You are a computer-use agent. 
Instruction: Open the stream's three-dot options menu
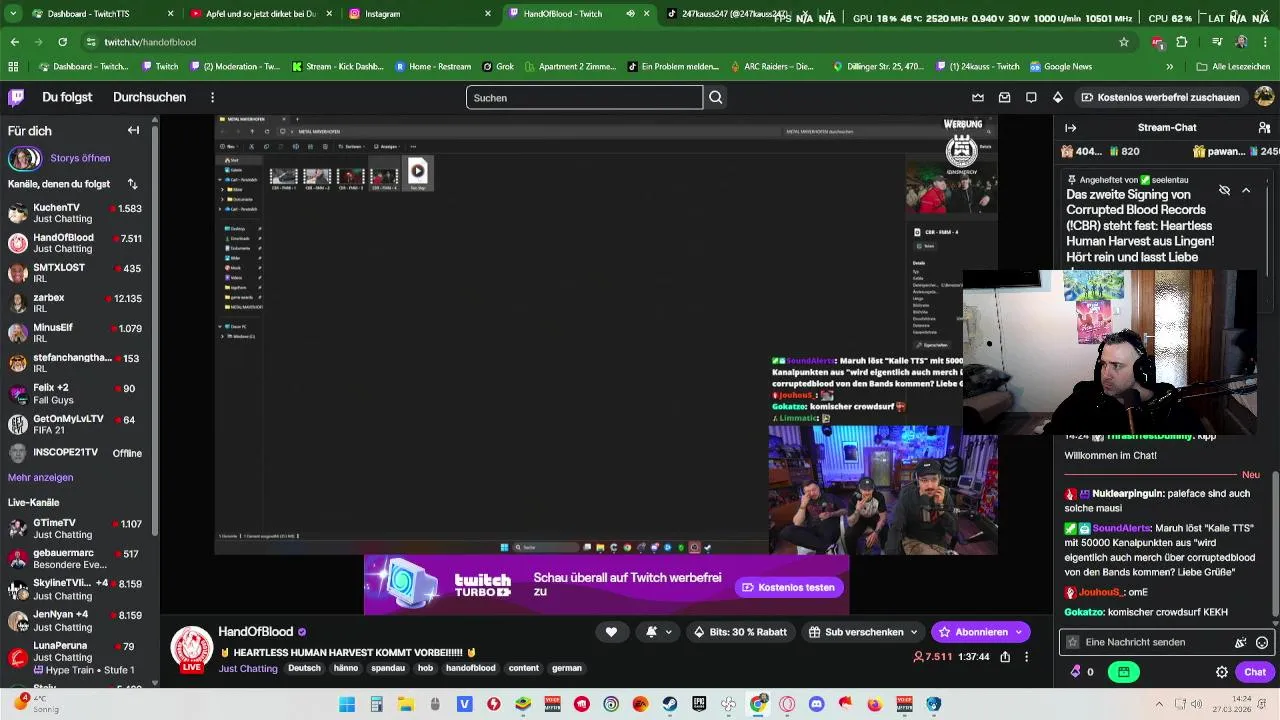1026,657
